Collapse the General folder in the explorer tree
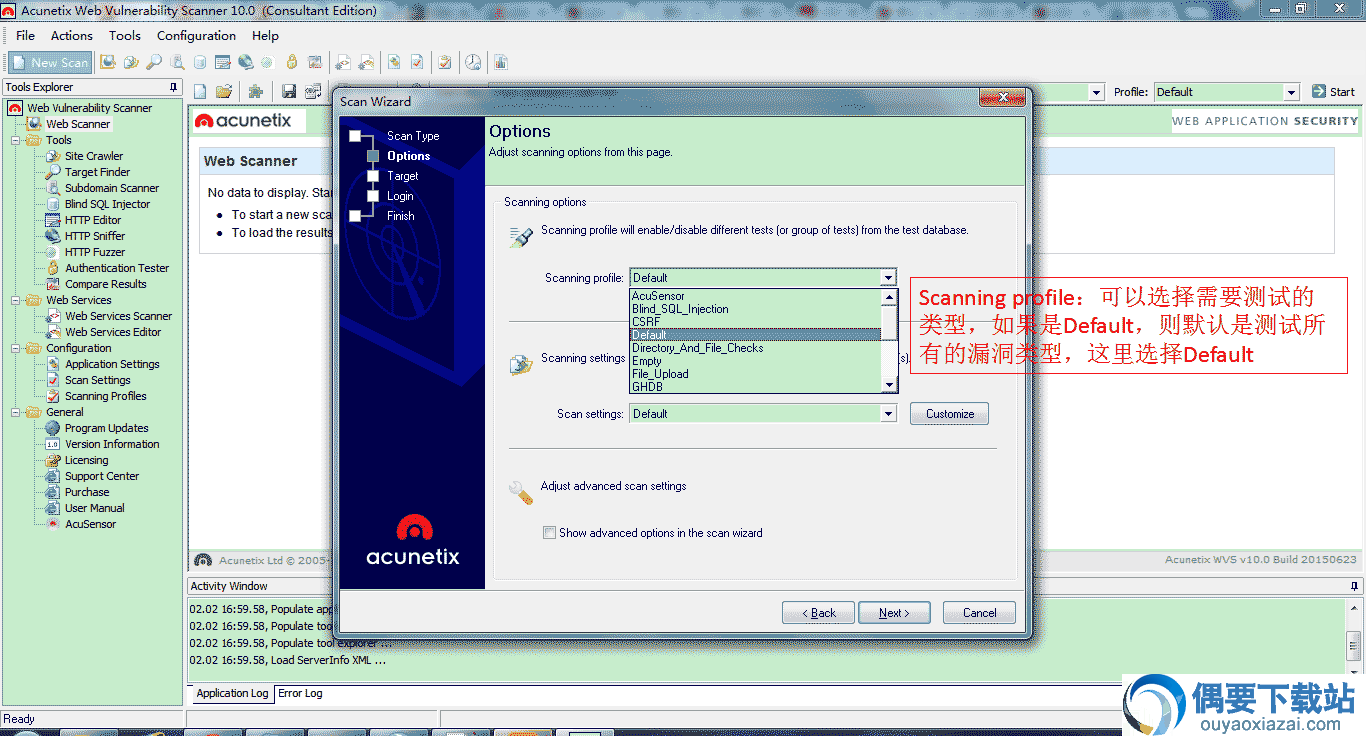This screenshot has width=1366, height=736. (15, 412)
